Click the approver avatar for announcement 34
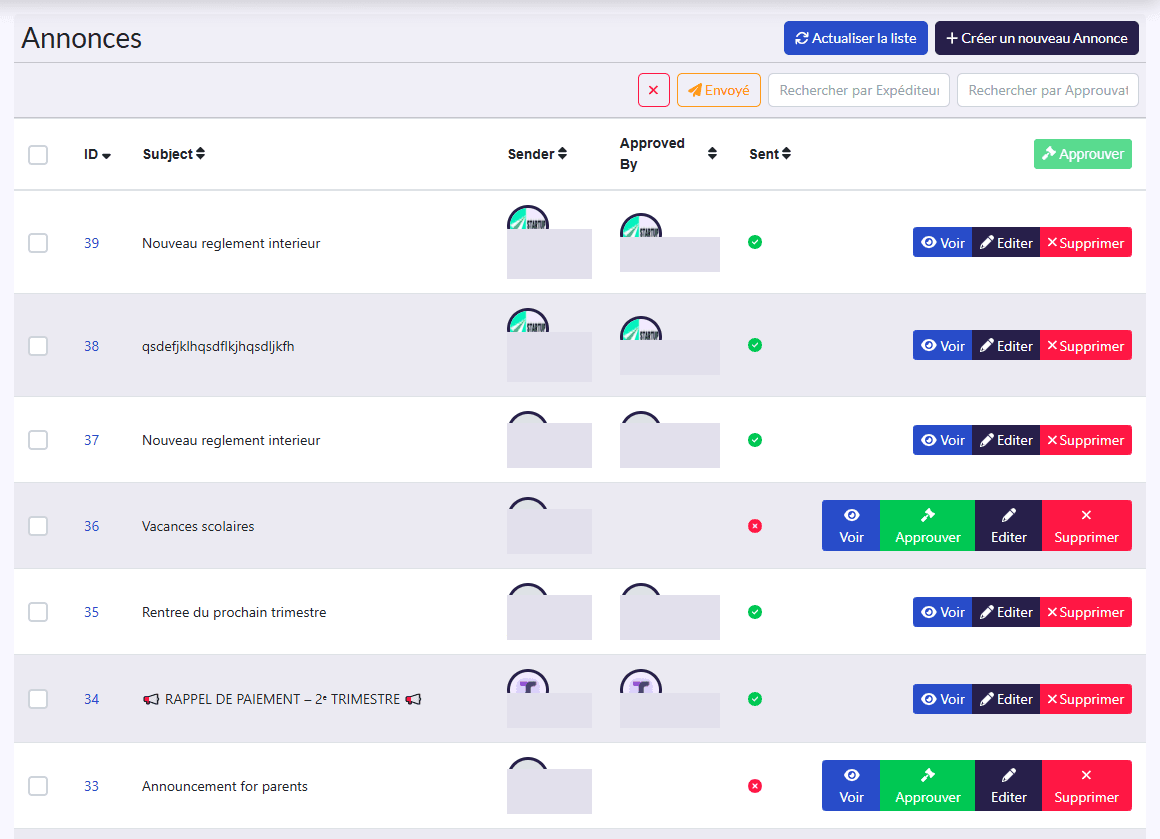 pos(641,681)
